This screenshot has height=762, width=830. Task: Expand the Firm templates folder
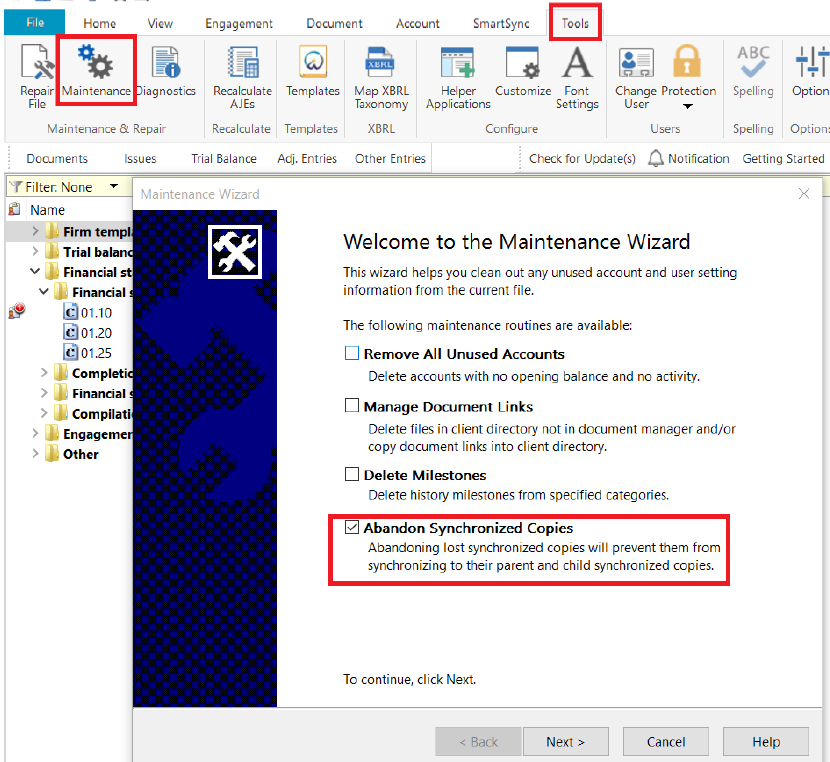click(x=35, y=231)
